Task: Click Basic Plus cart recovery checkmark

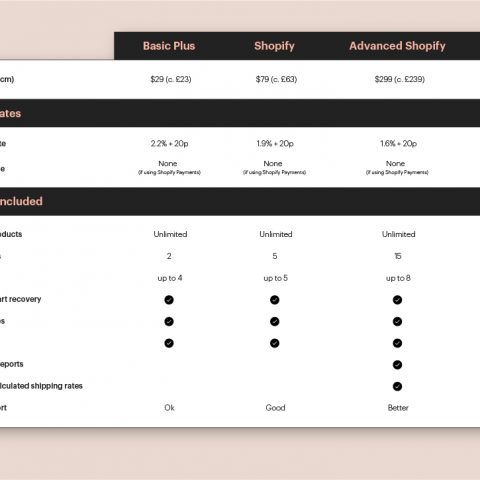Action: 169,300
